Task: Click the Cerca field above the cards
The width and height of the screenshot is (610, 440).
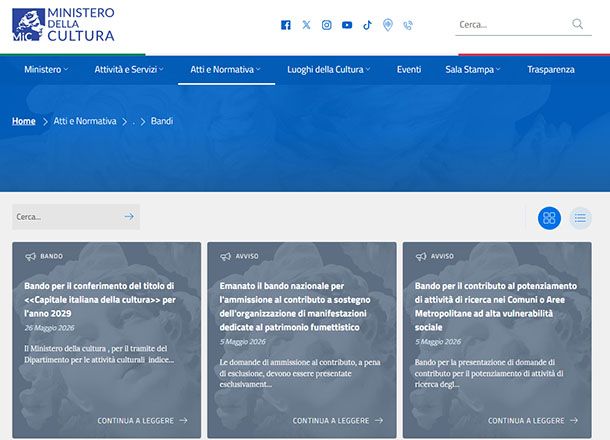Action: pyautogui.click(x=66, y=217)
